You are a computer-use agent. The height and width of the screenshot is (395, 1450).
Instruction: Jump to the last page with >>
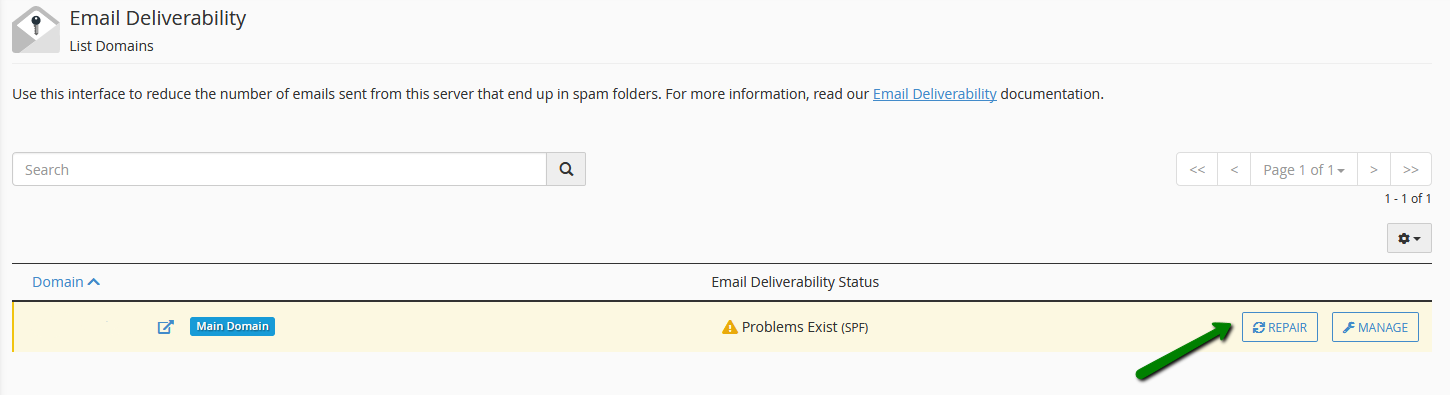pos(1411,170)
